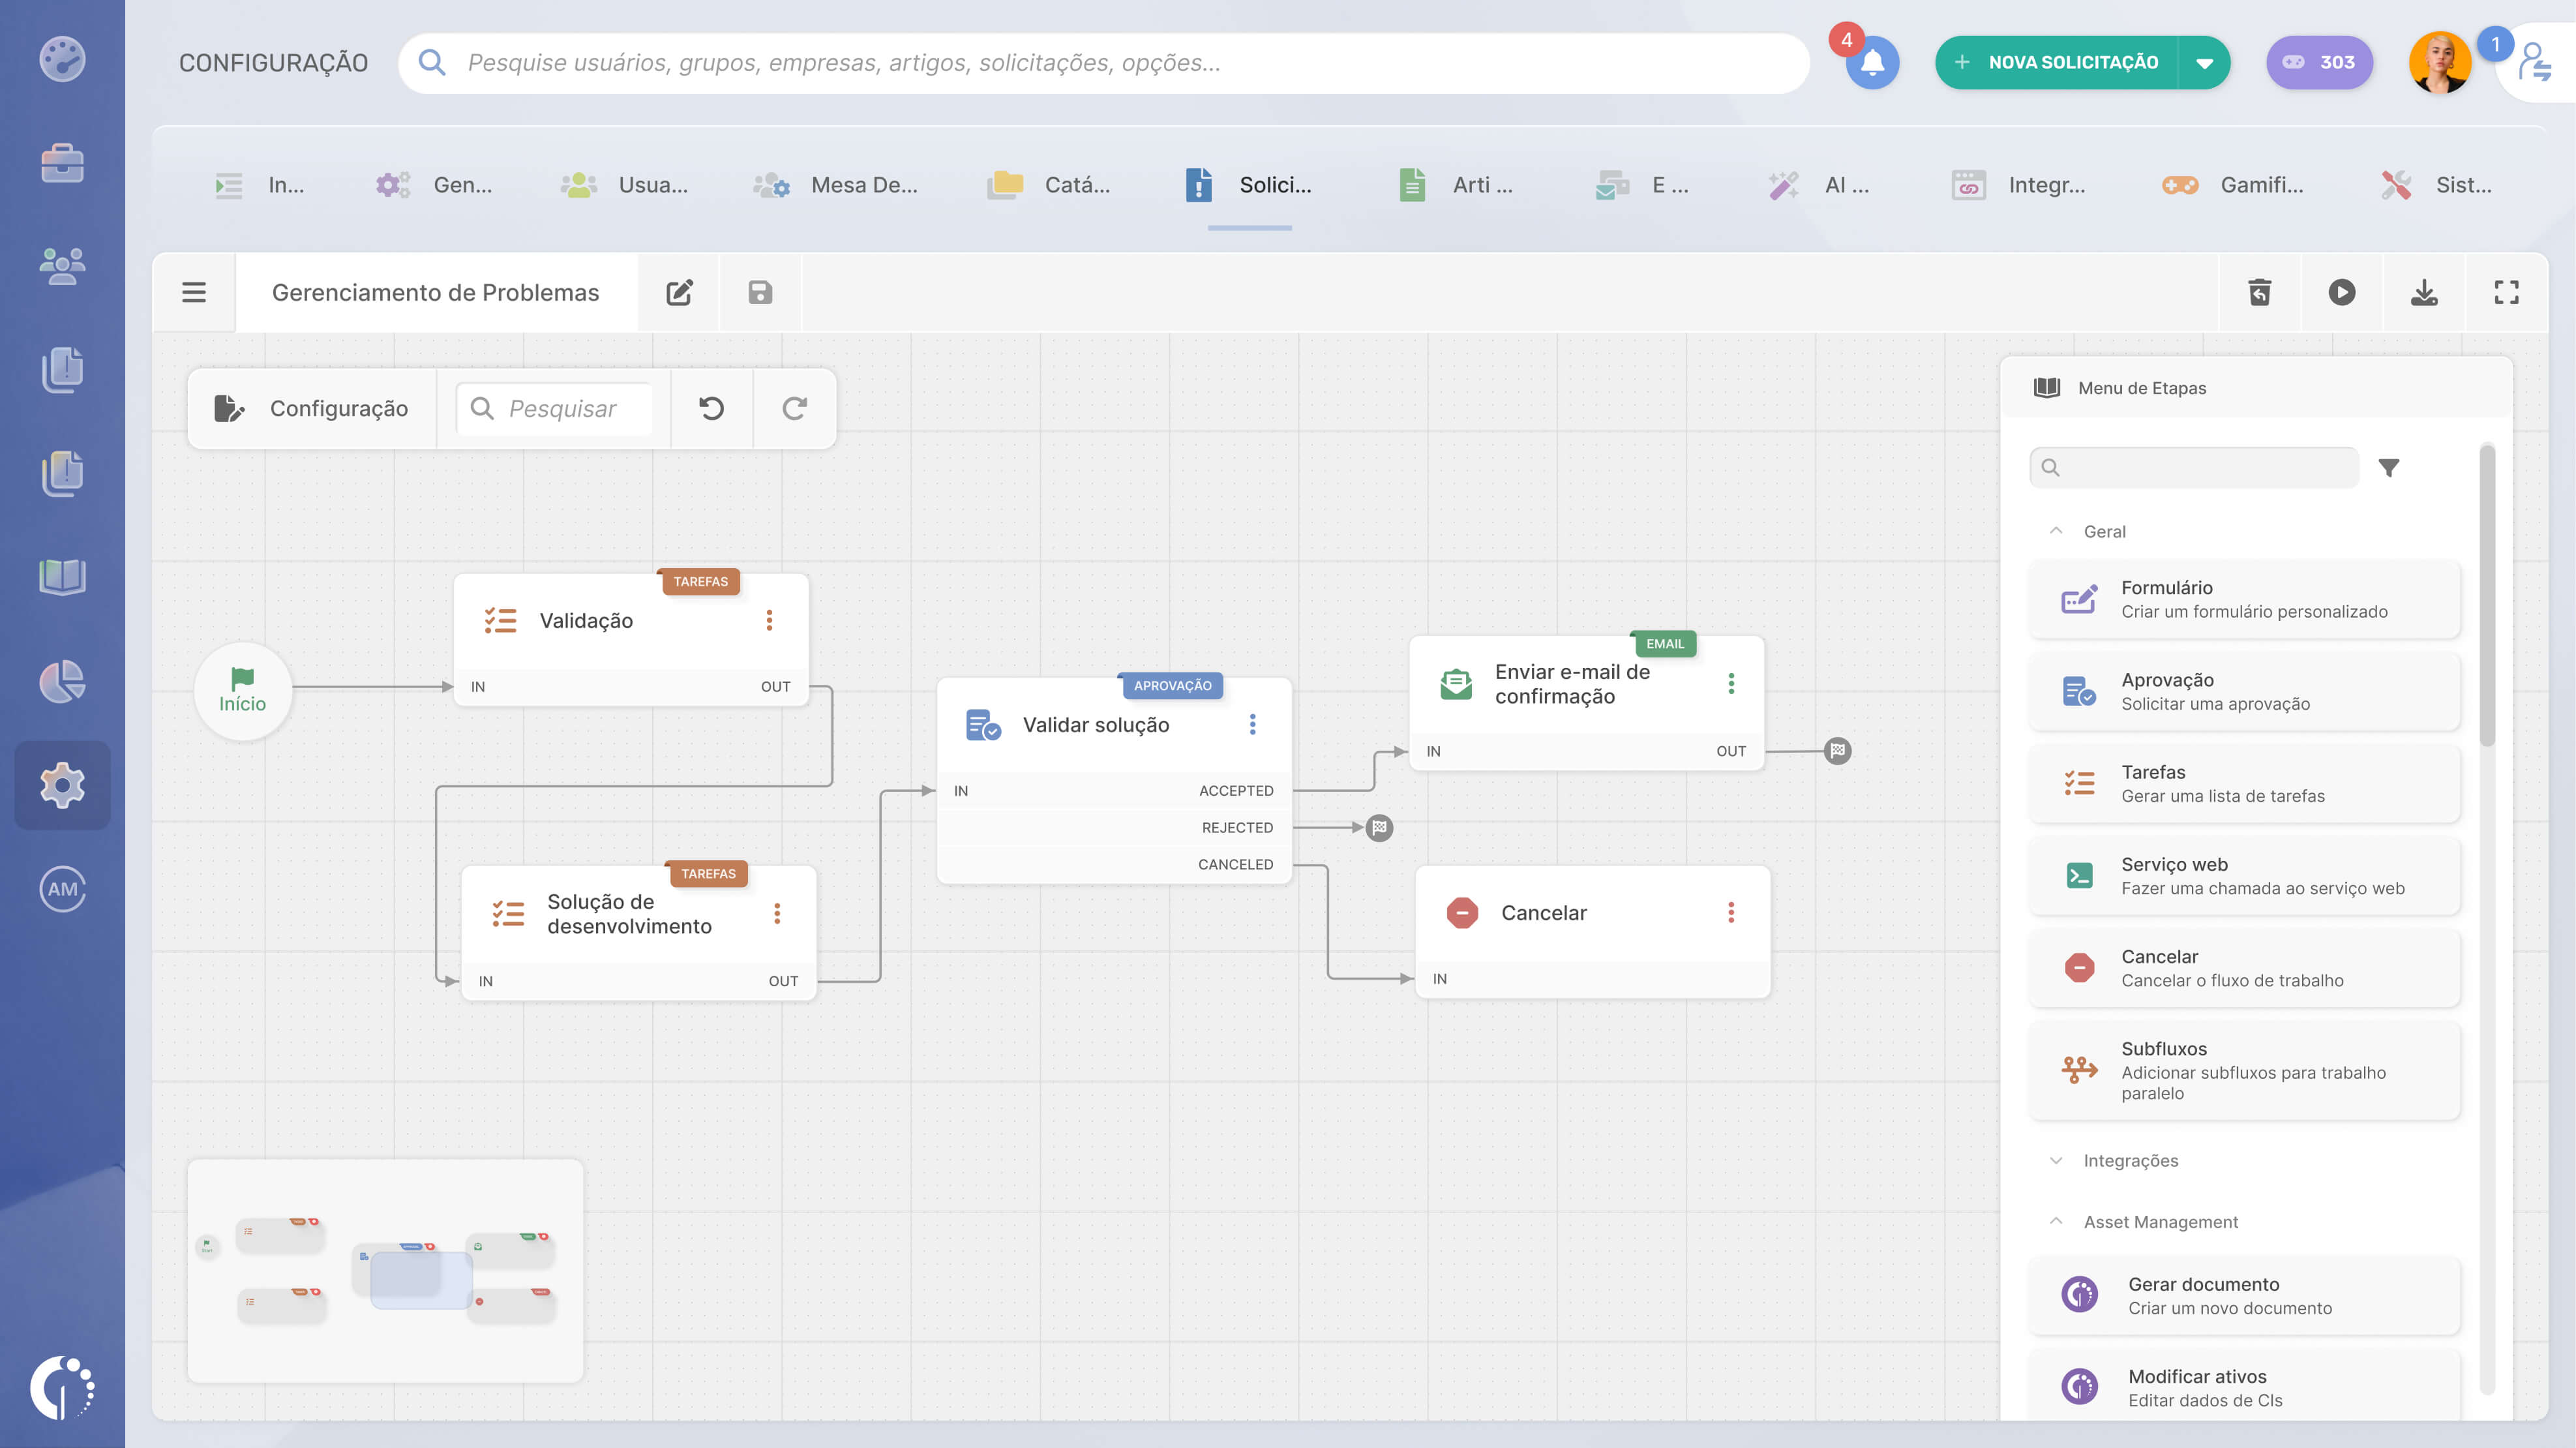The width and height of the screenshot is (2576, 1448).
Task: Expand the Nova Solicitação dropdown arrow
Action: [x=2204, y=62]
